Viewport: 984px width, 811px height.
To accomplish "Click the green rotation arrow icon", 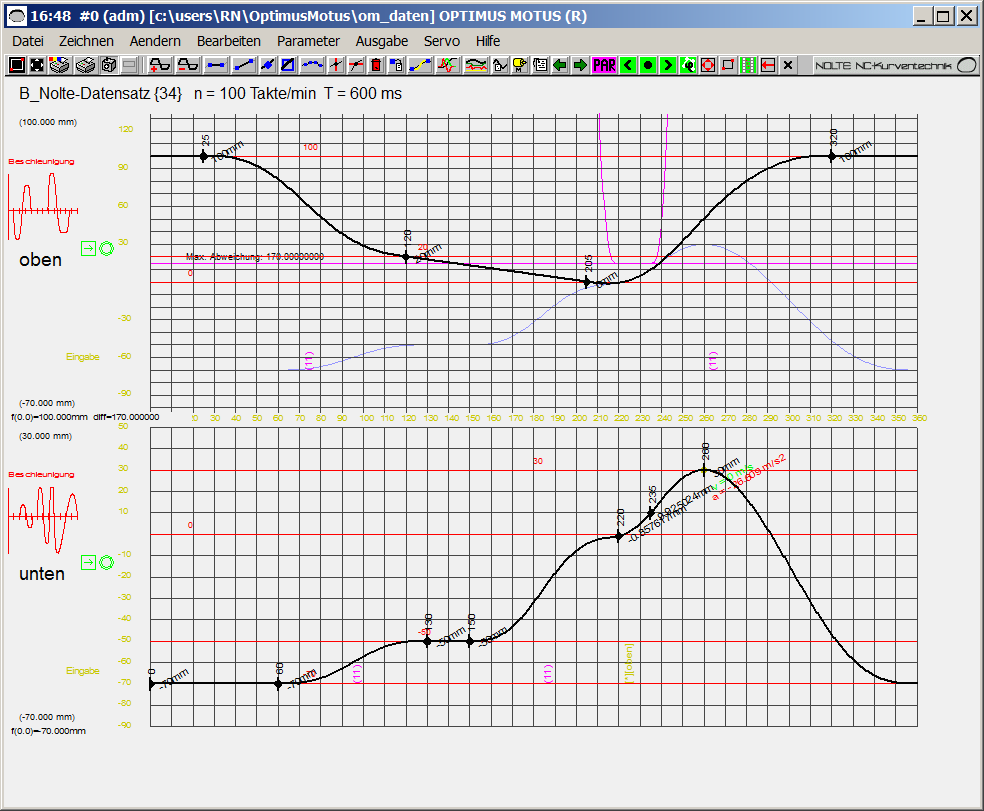I will point(688,66).
